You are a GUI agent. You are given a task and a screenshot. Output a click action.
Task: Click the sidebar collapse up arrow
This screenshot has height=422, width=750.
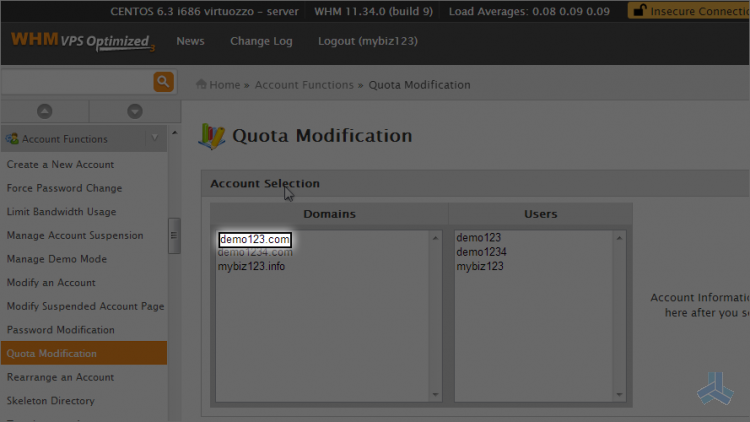(x=44, y=111)
